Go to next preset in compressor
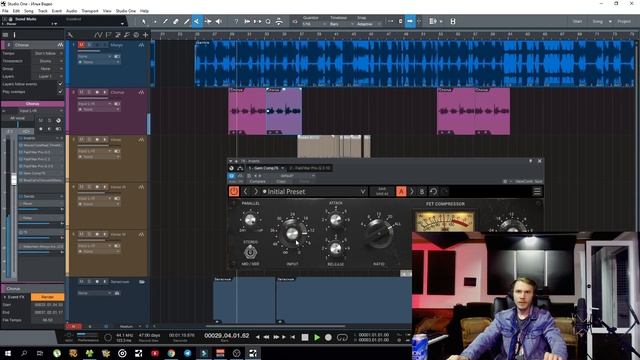This screenshot has height=360, width=640. 256,191
